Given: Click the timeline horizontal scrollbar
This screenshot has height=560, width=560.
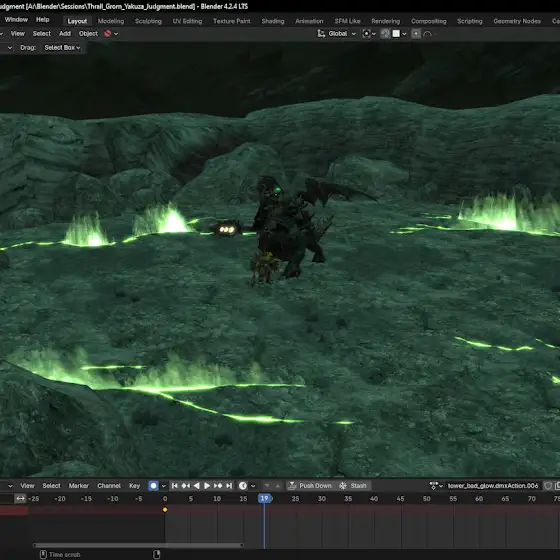Looking at the screenshot, I should coord(138,545).
